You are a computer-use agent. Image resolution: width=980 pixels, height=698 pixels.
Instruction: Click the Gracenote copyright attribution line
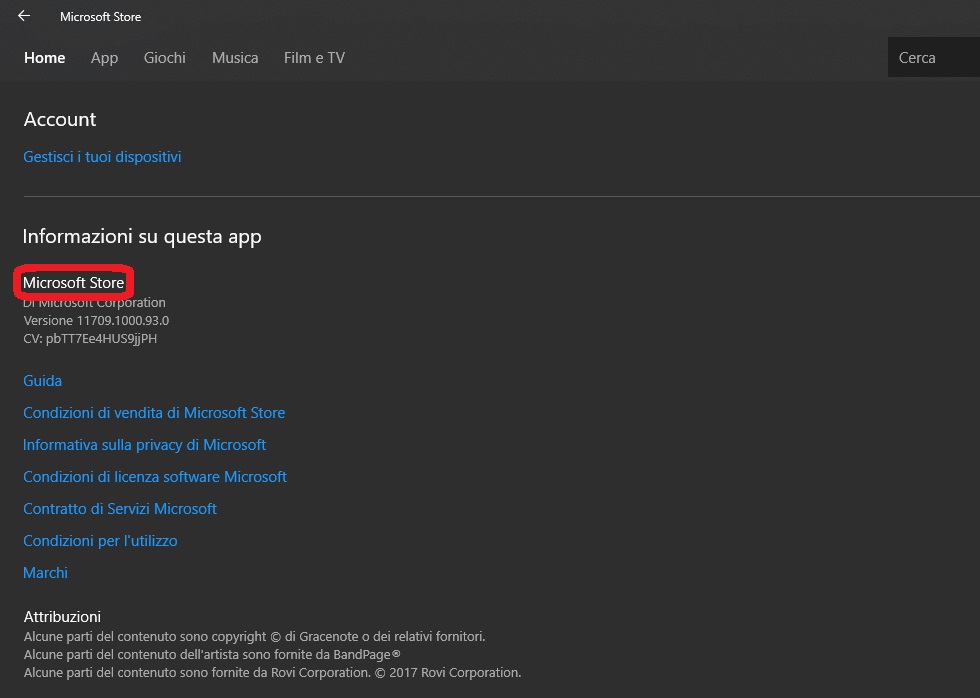(254, 636)
